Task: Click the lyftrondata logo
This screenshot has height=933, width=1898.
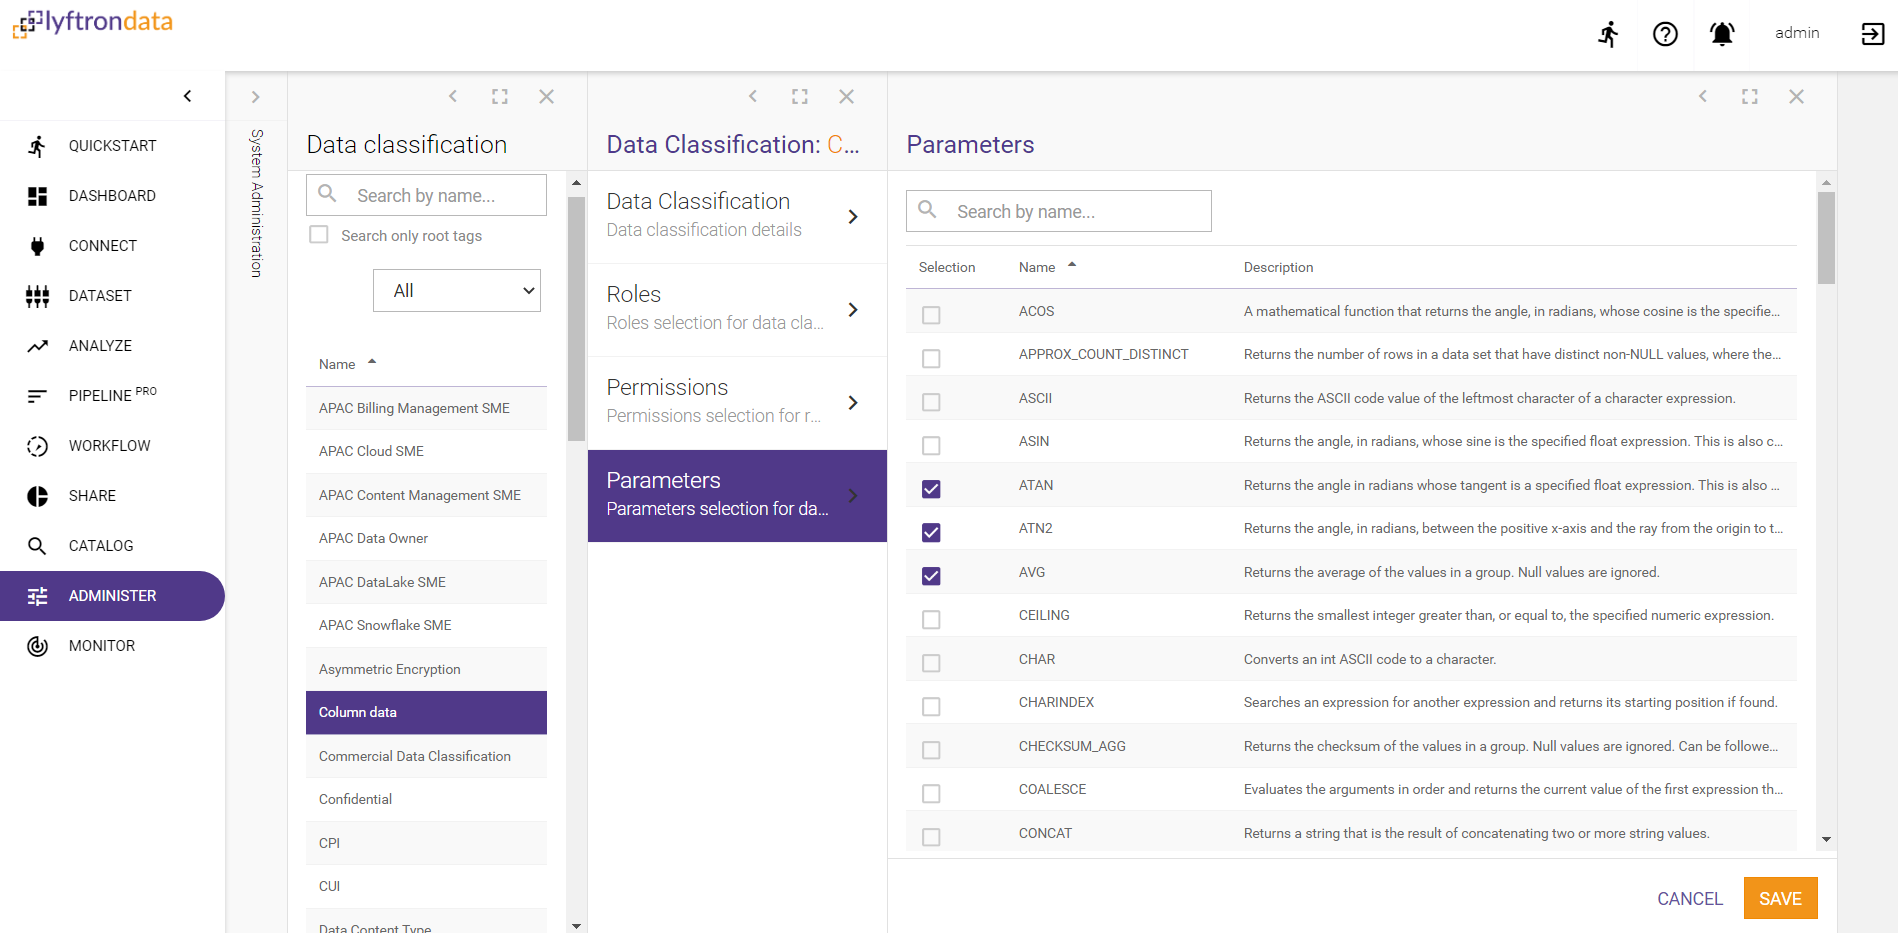Action: click(92, 22)
